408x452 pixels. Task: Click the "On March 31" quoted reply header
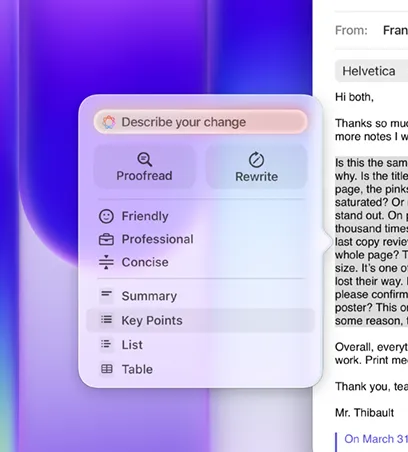click(x=376, y=439)
